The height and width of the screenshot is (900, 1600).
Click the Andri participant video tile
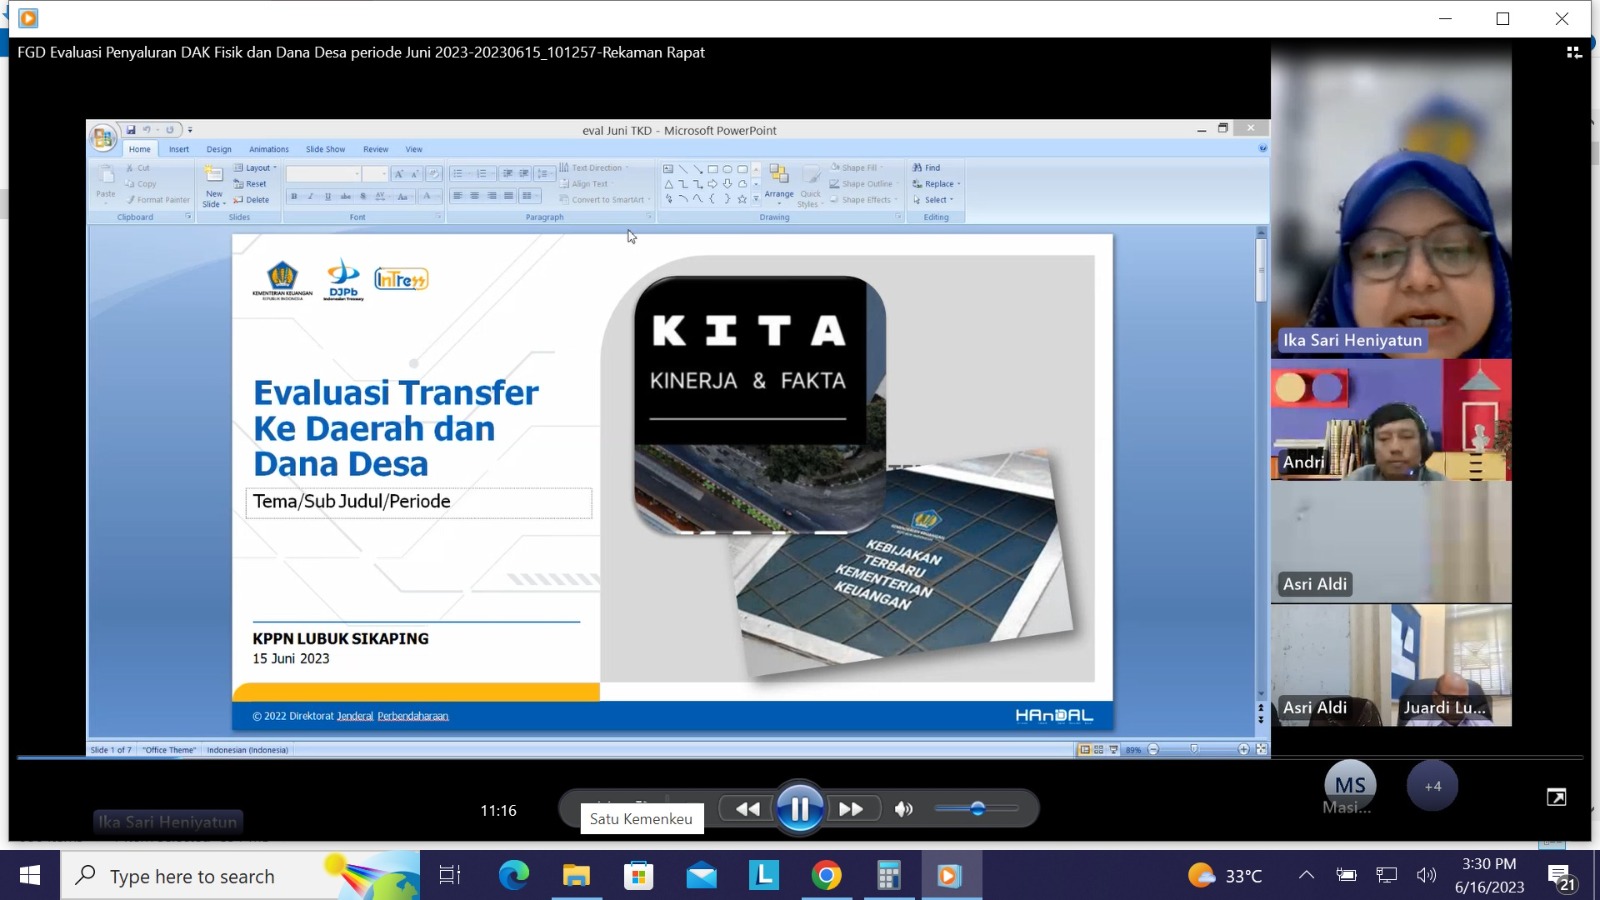pos(1390,420)
